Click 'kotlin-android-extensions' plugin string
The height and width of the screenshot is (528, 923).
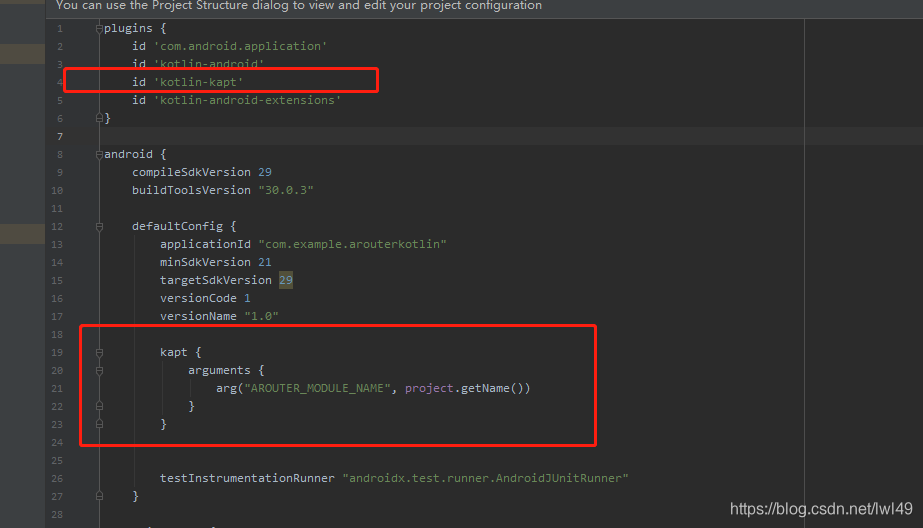(247, 100)
